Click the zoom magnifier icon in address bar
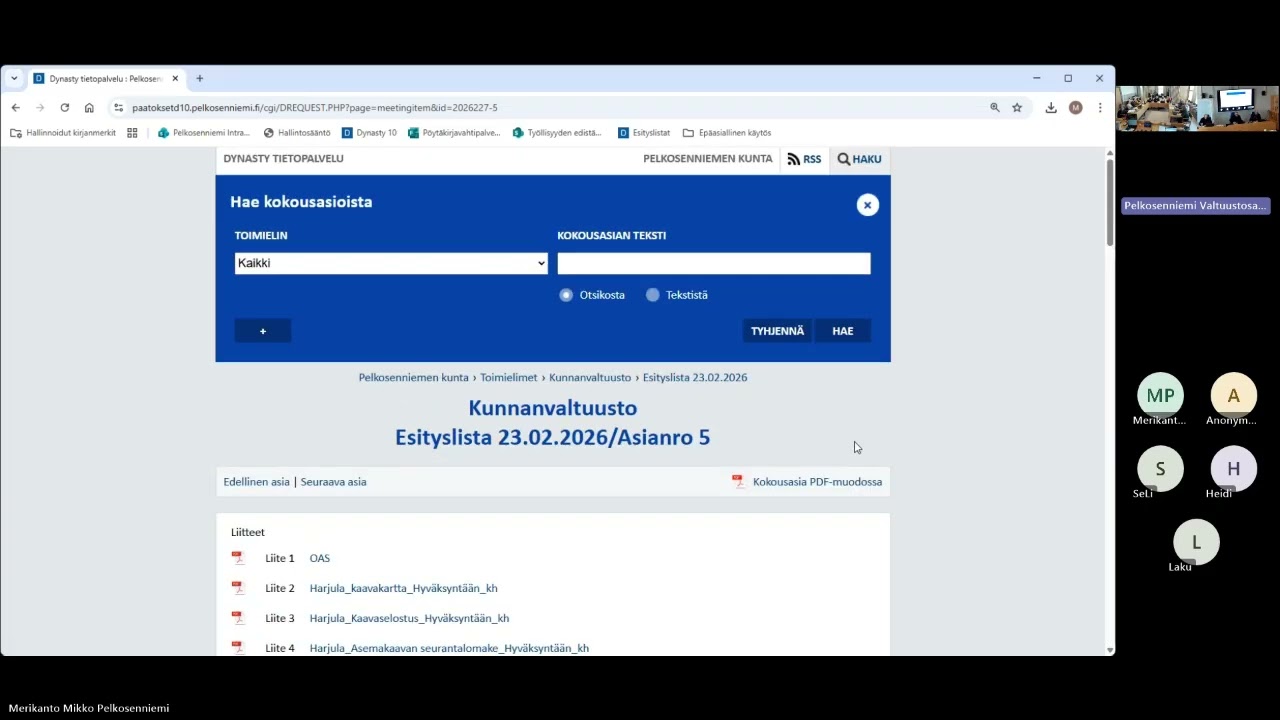 [x=995, y=108]
